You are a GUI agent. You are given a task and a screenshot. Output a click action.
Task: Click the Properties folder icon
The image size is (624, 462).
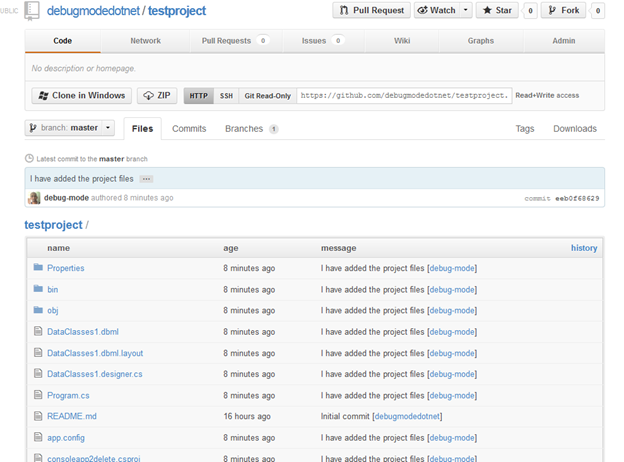(x=38, y=268)
